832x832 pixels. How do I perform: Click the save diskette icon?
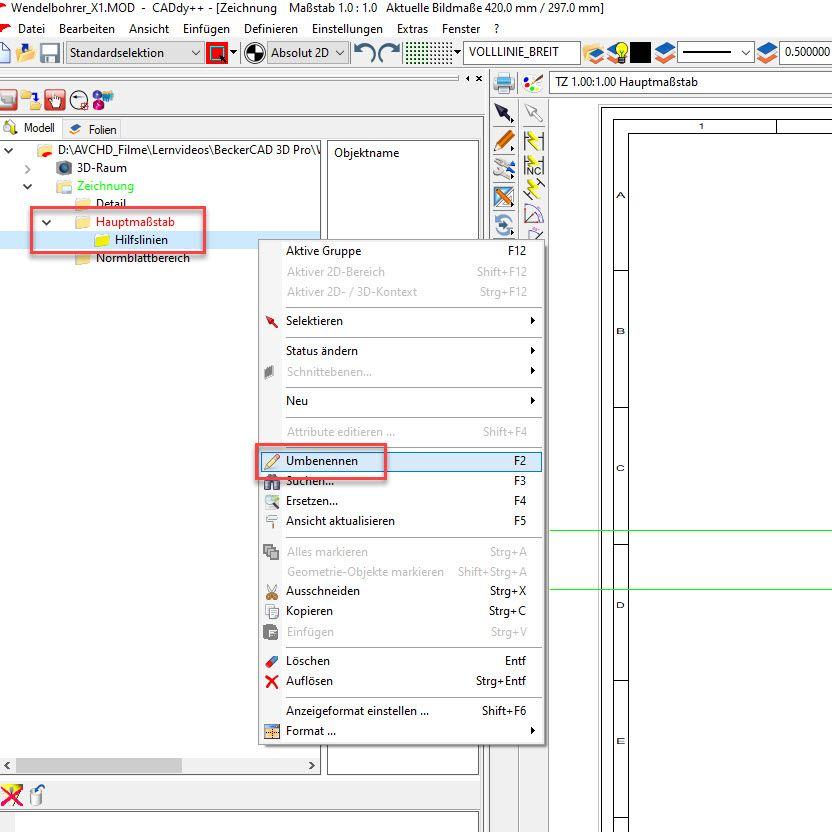[x=50, y=53]
